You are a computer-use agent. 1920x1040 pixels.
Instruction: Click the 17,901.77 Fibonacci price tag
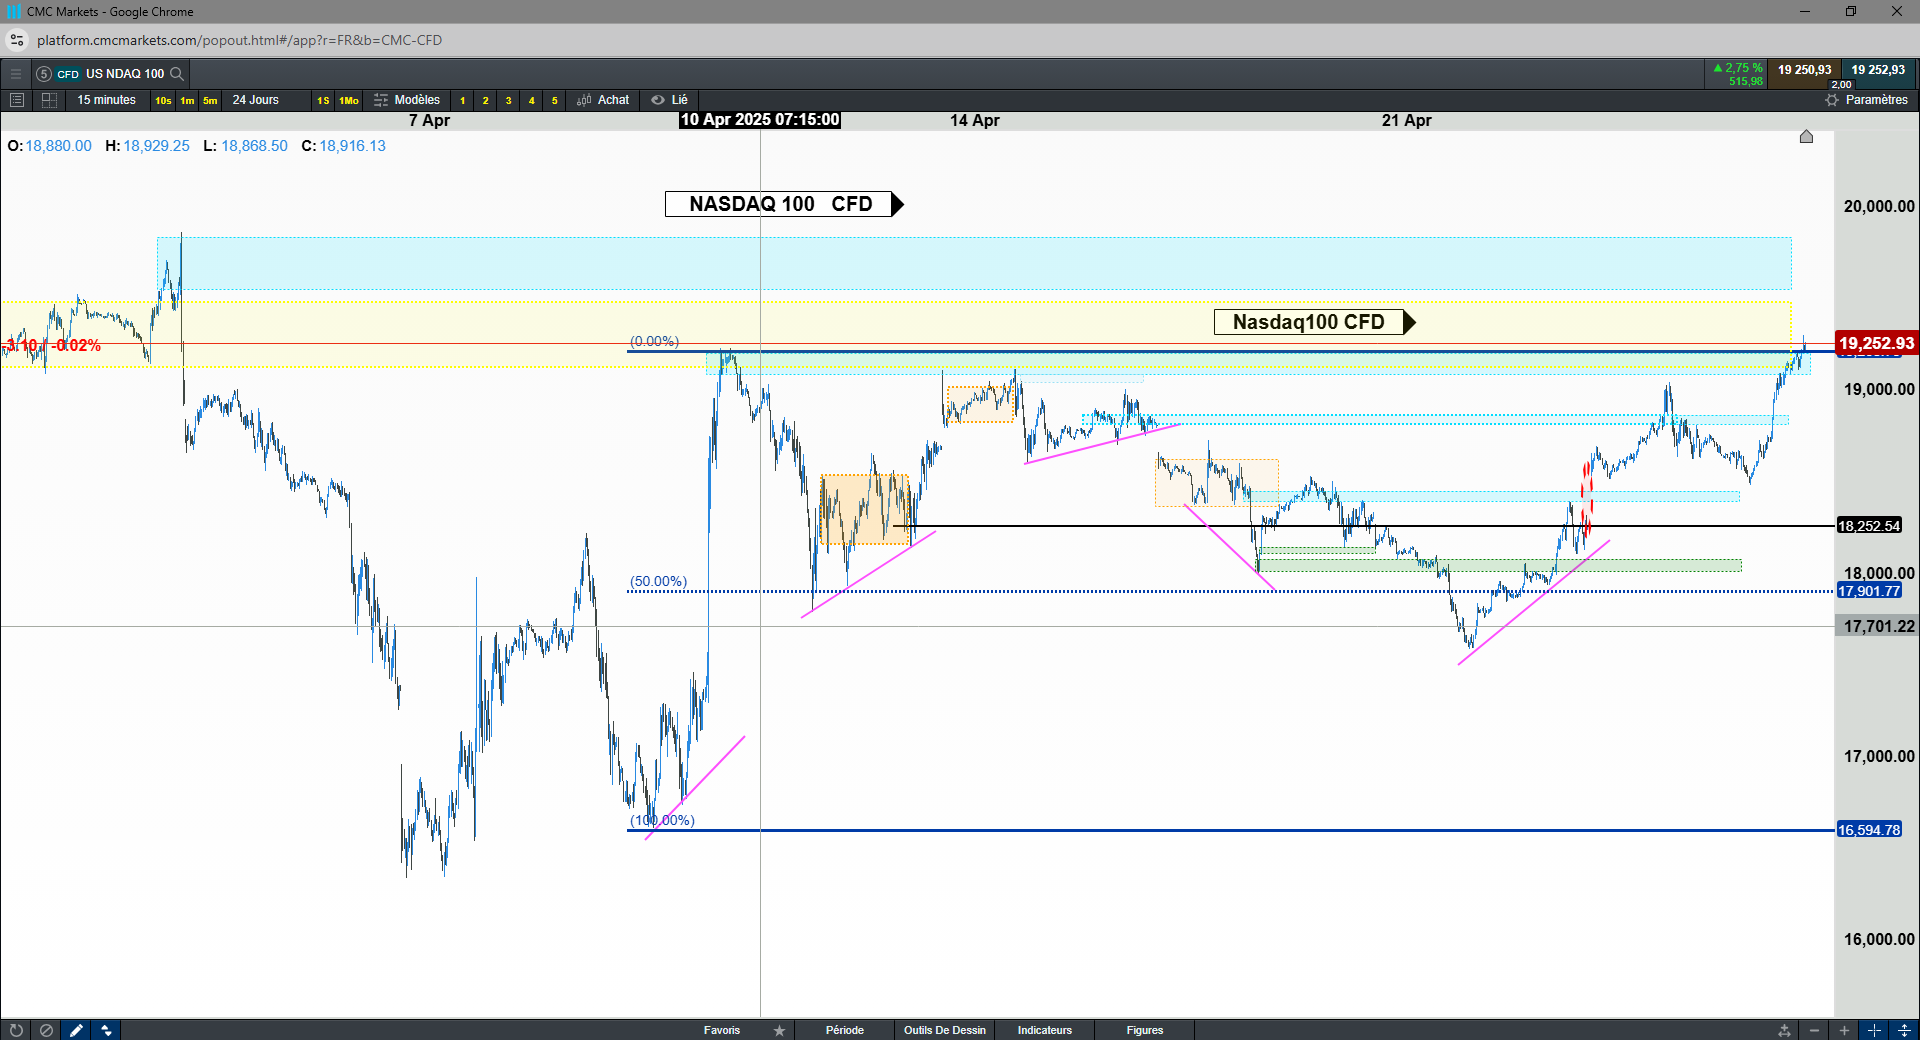(1869, 591)
